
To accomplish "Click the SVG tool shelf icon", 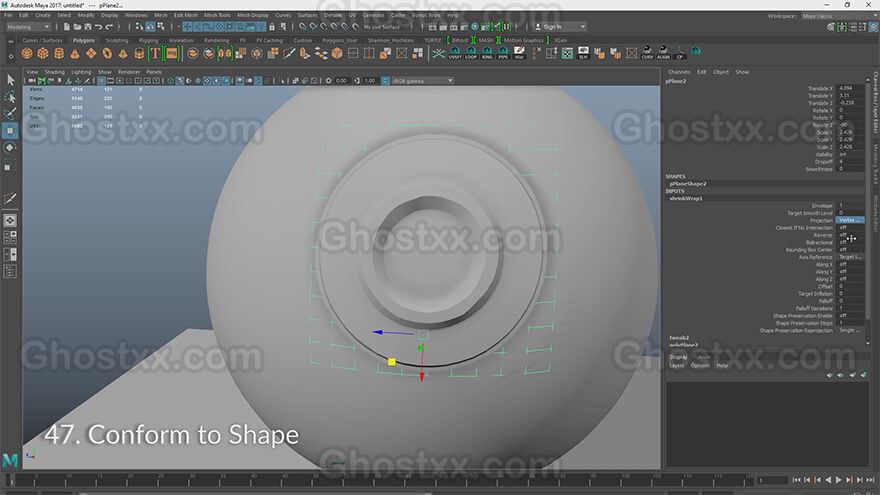I will click(x=171, y=53).
